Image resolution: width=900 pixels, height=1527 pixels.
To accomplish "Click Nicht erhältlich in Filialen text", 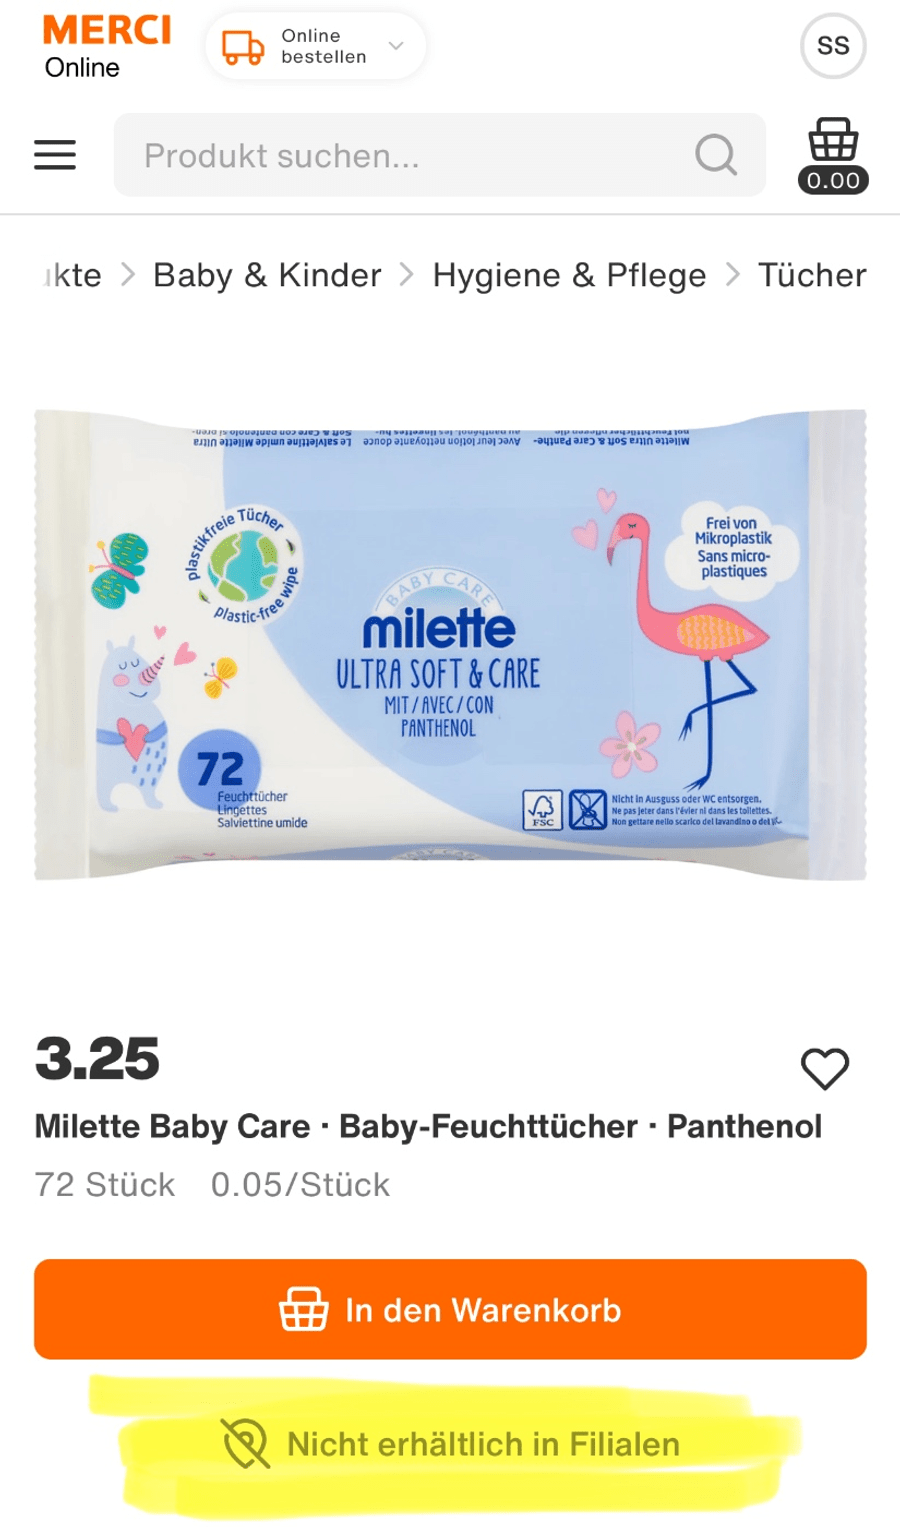I will 483,1444.
